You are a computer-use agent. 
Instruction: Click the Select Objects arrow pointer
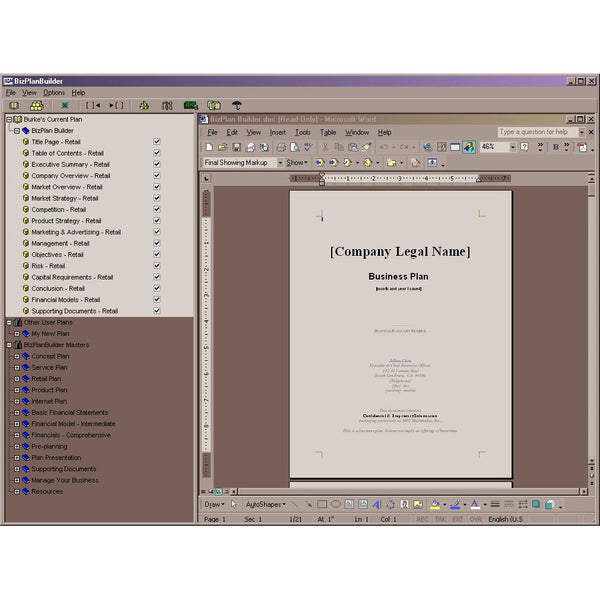coord(233,504)
